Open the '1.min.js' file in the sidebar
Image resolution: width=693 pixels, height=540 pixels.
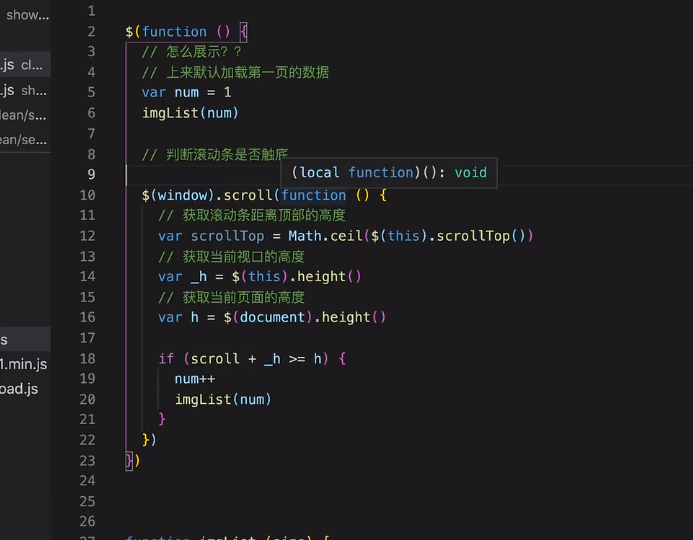[x=24, y=364]
